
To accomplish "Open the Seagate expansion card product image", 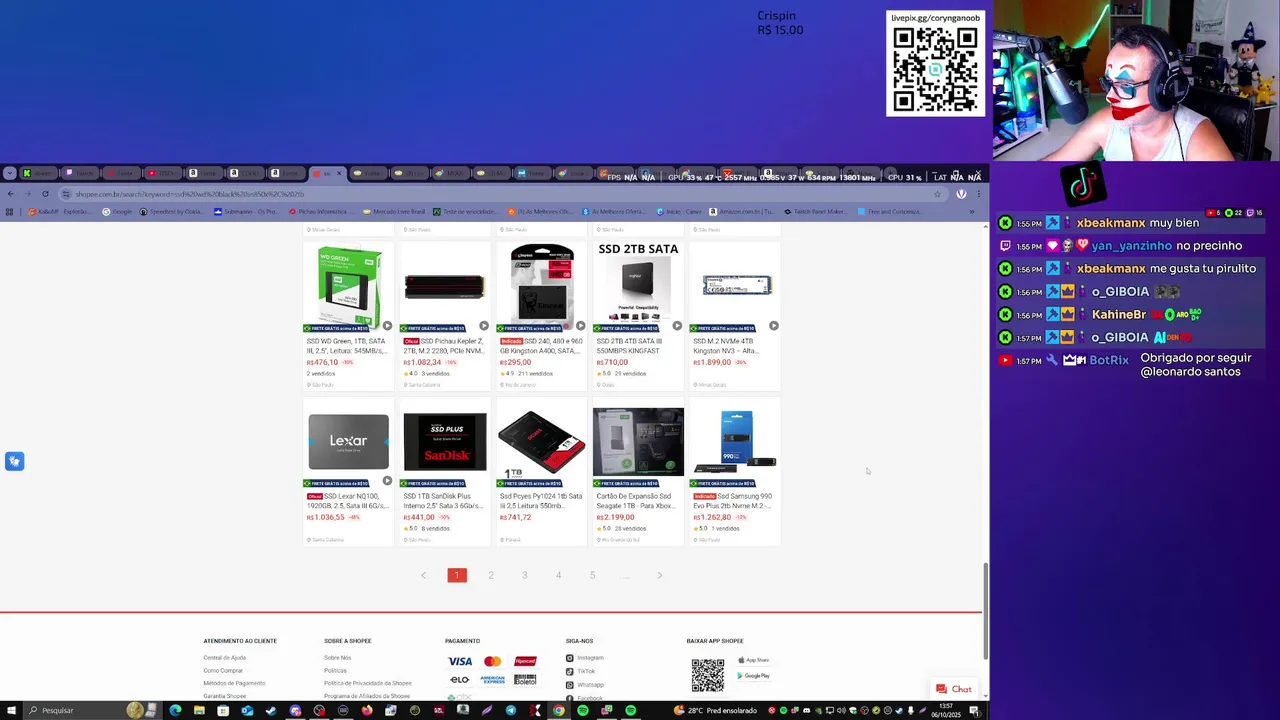I will tap(638, 442).
